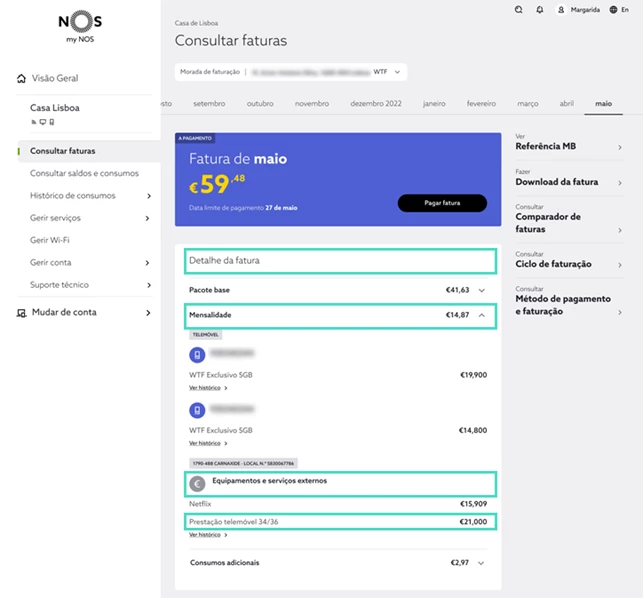Open Download da fatura link

pyautogui.click(x=569, y=178)
